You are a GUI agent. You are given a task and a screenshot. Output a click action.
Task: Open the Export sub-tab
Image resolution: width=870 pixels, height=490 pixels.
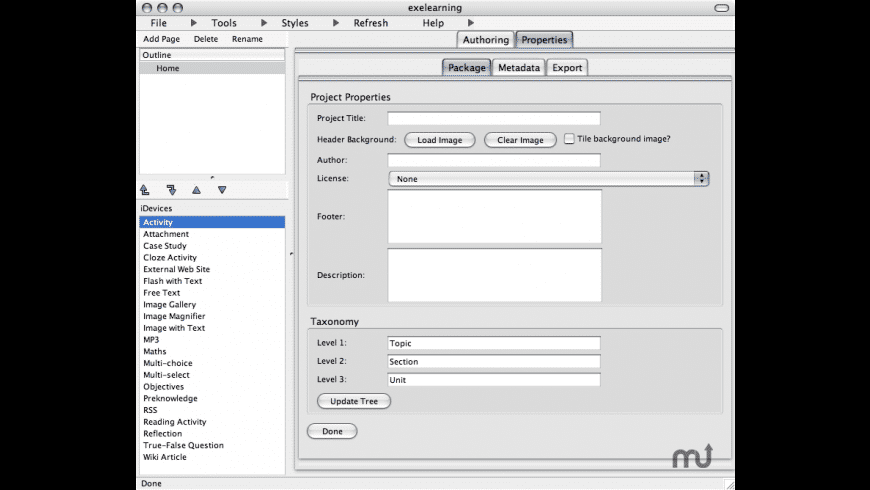click(x=567, y=68)
